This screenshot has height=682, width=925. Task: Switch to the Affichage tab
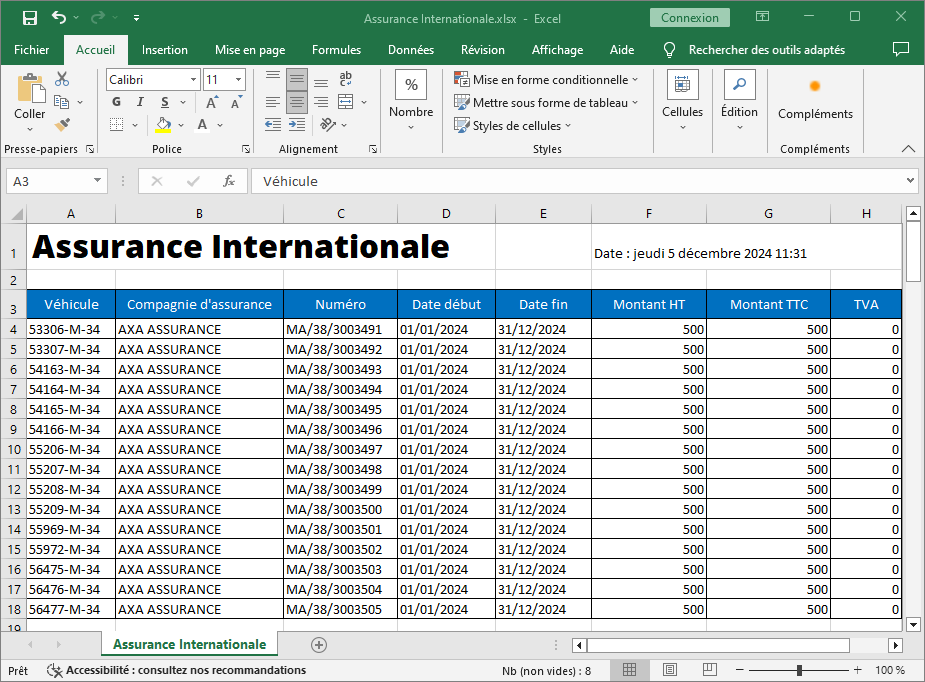pyautogui.click(x=557, y=50)
